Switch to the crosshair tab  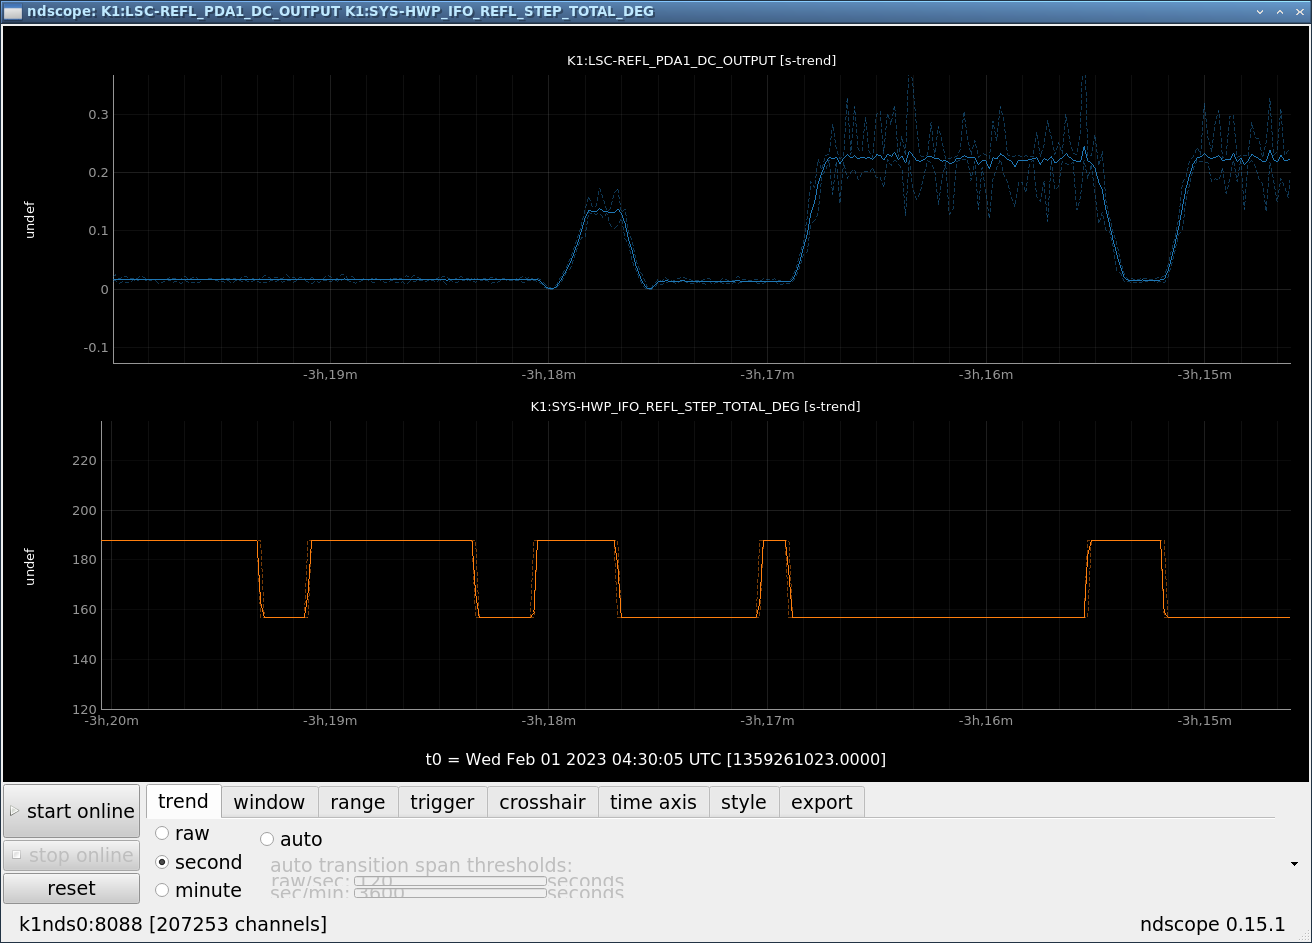[x=542, y=802]
